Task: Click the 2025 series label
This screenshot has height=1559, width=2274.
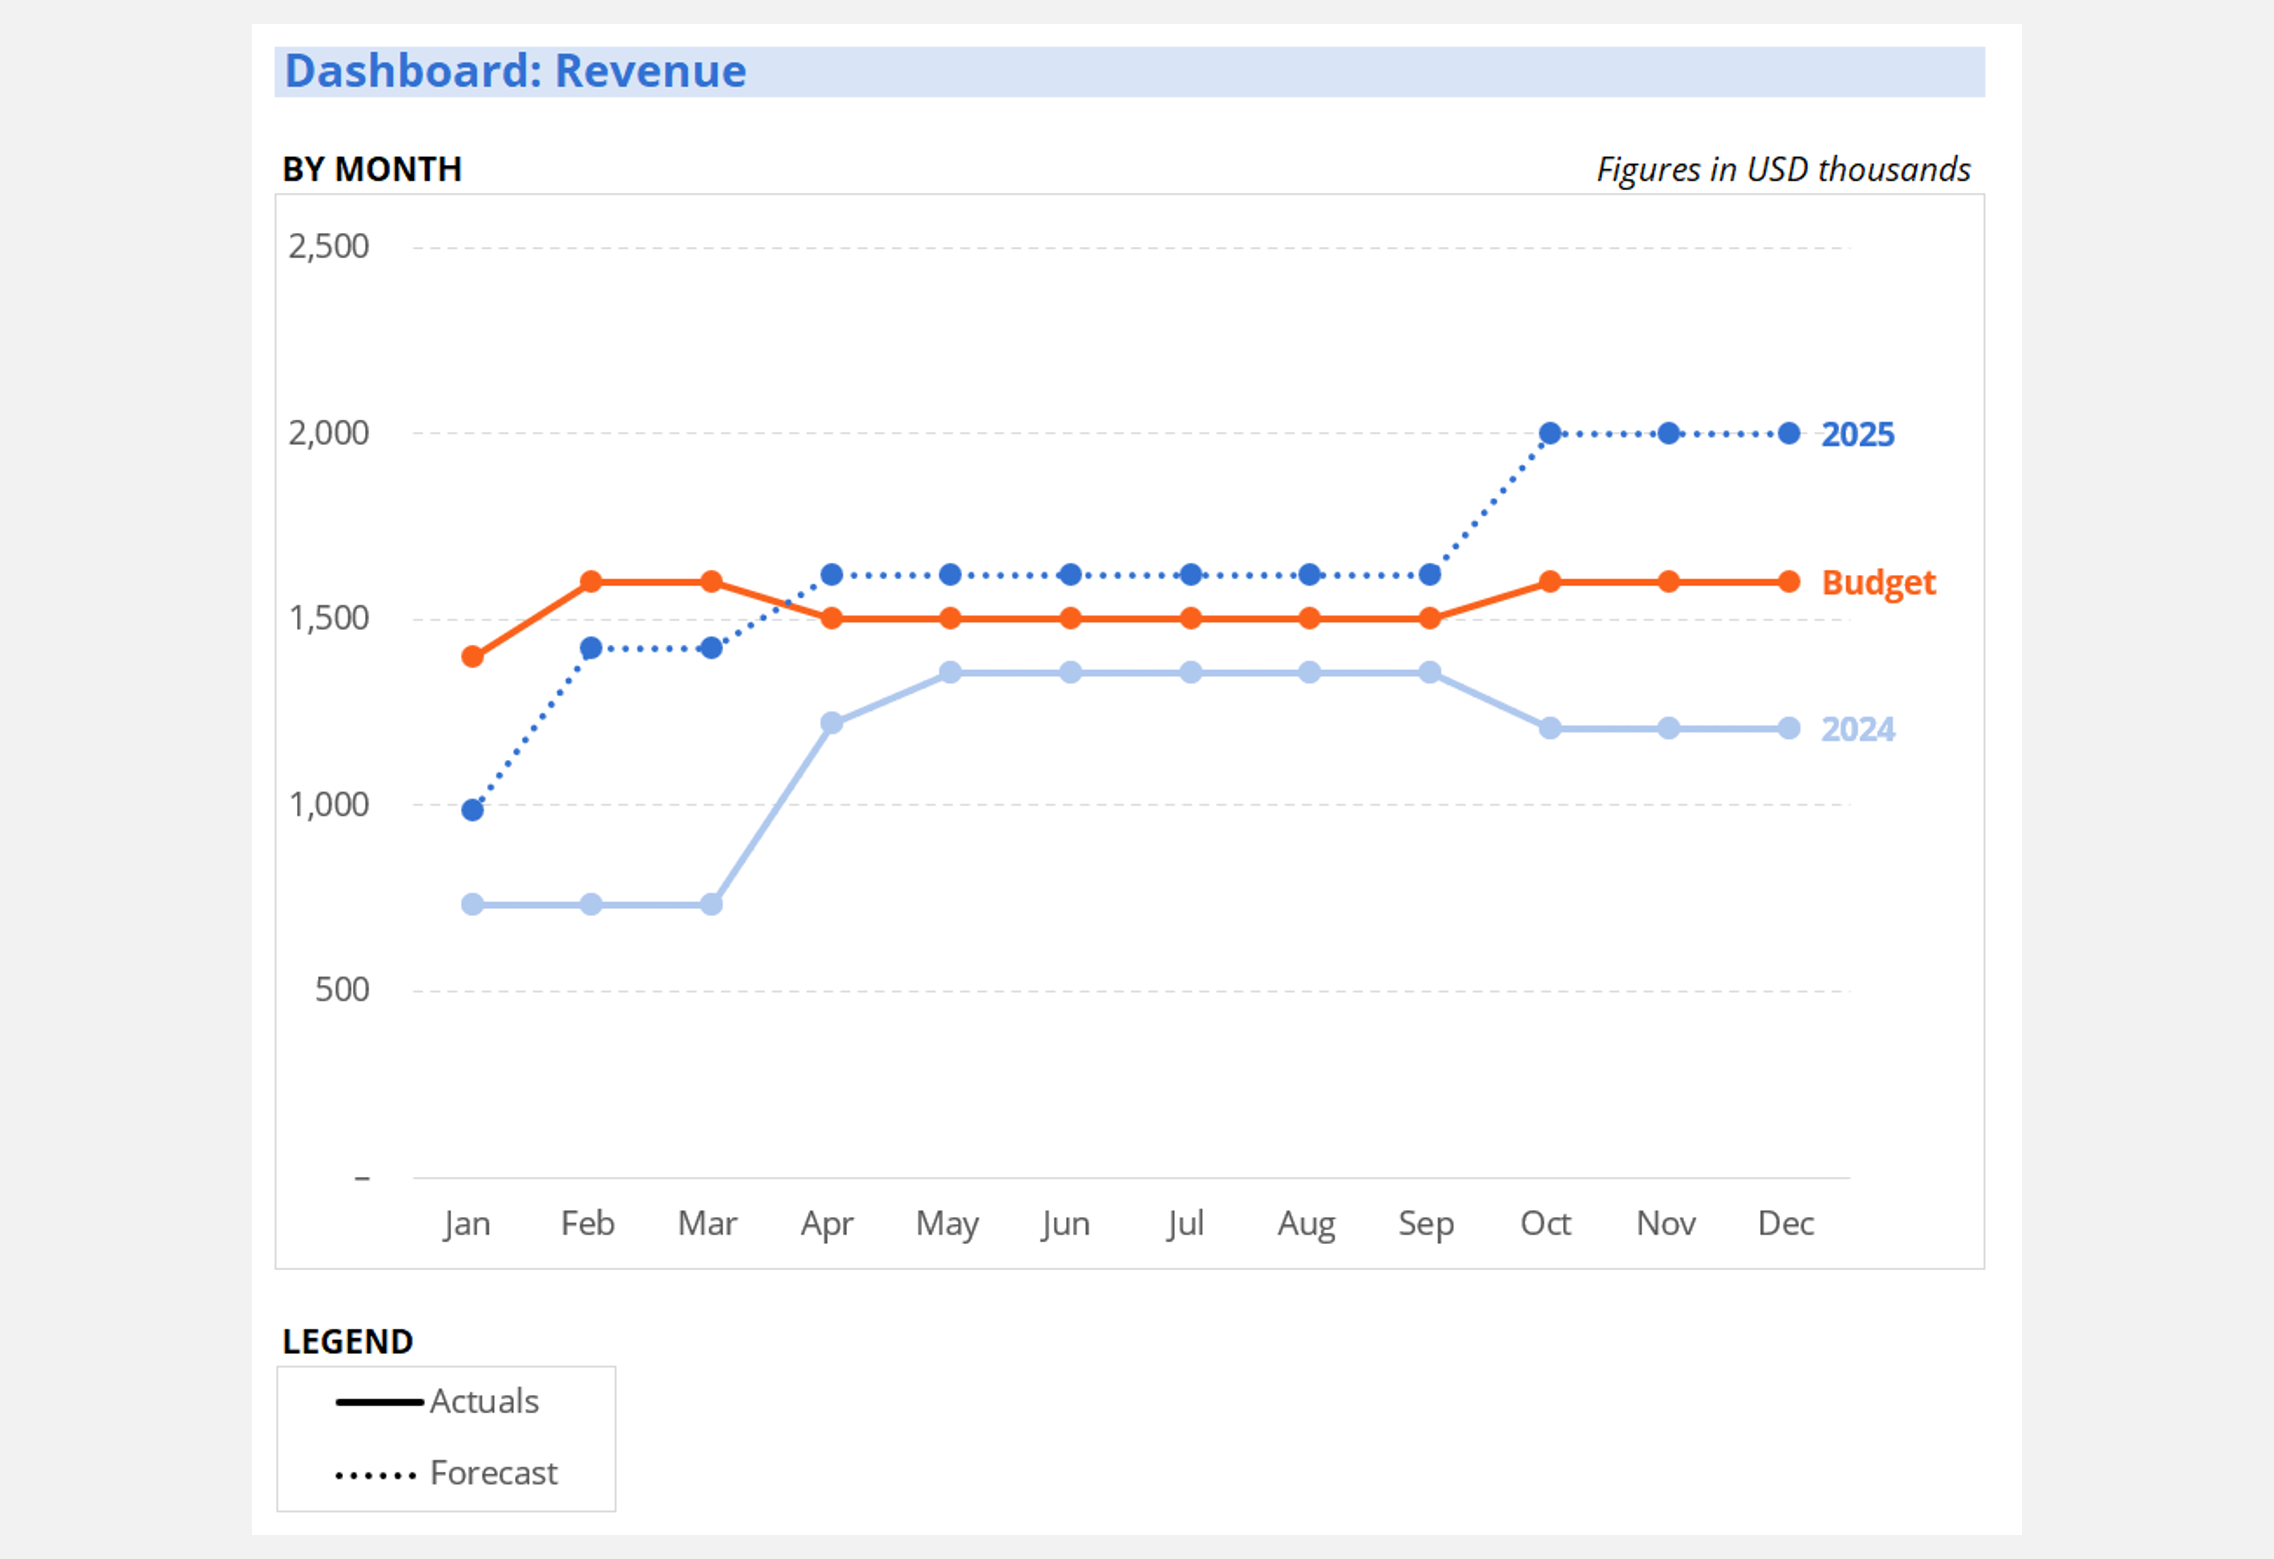Action: click(x=1857, y=434)
